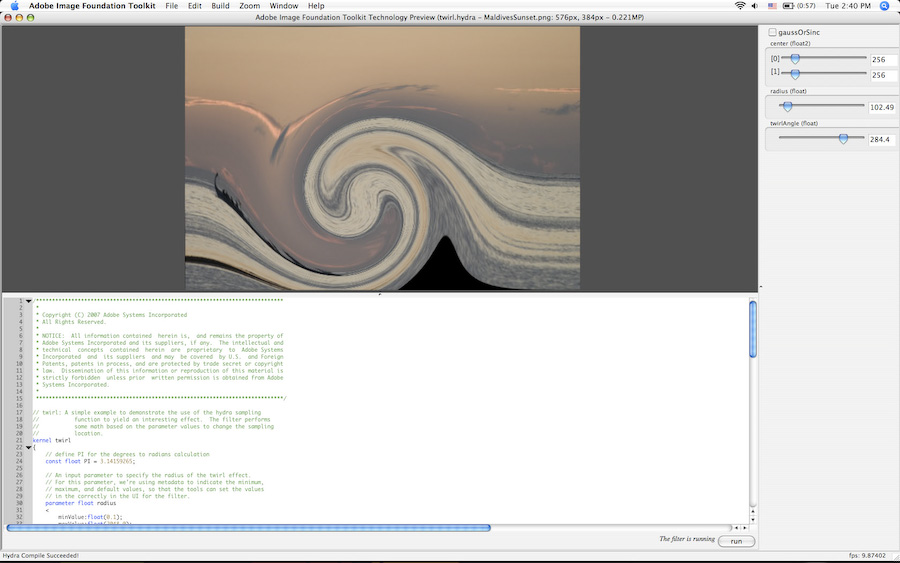900x563 pixels.
Task: Enable the gaussOrSinc checkbox
Action: point(772,33)
